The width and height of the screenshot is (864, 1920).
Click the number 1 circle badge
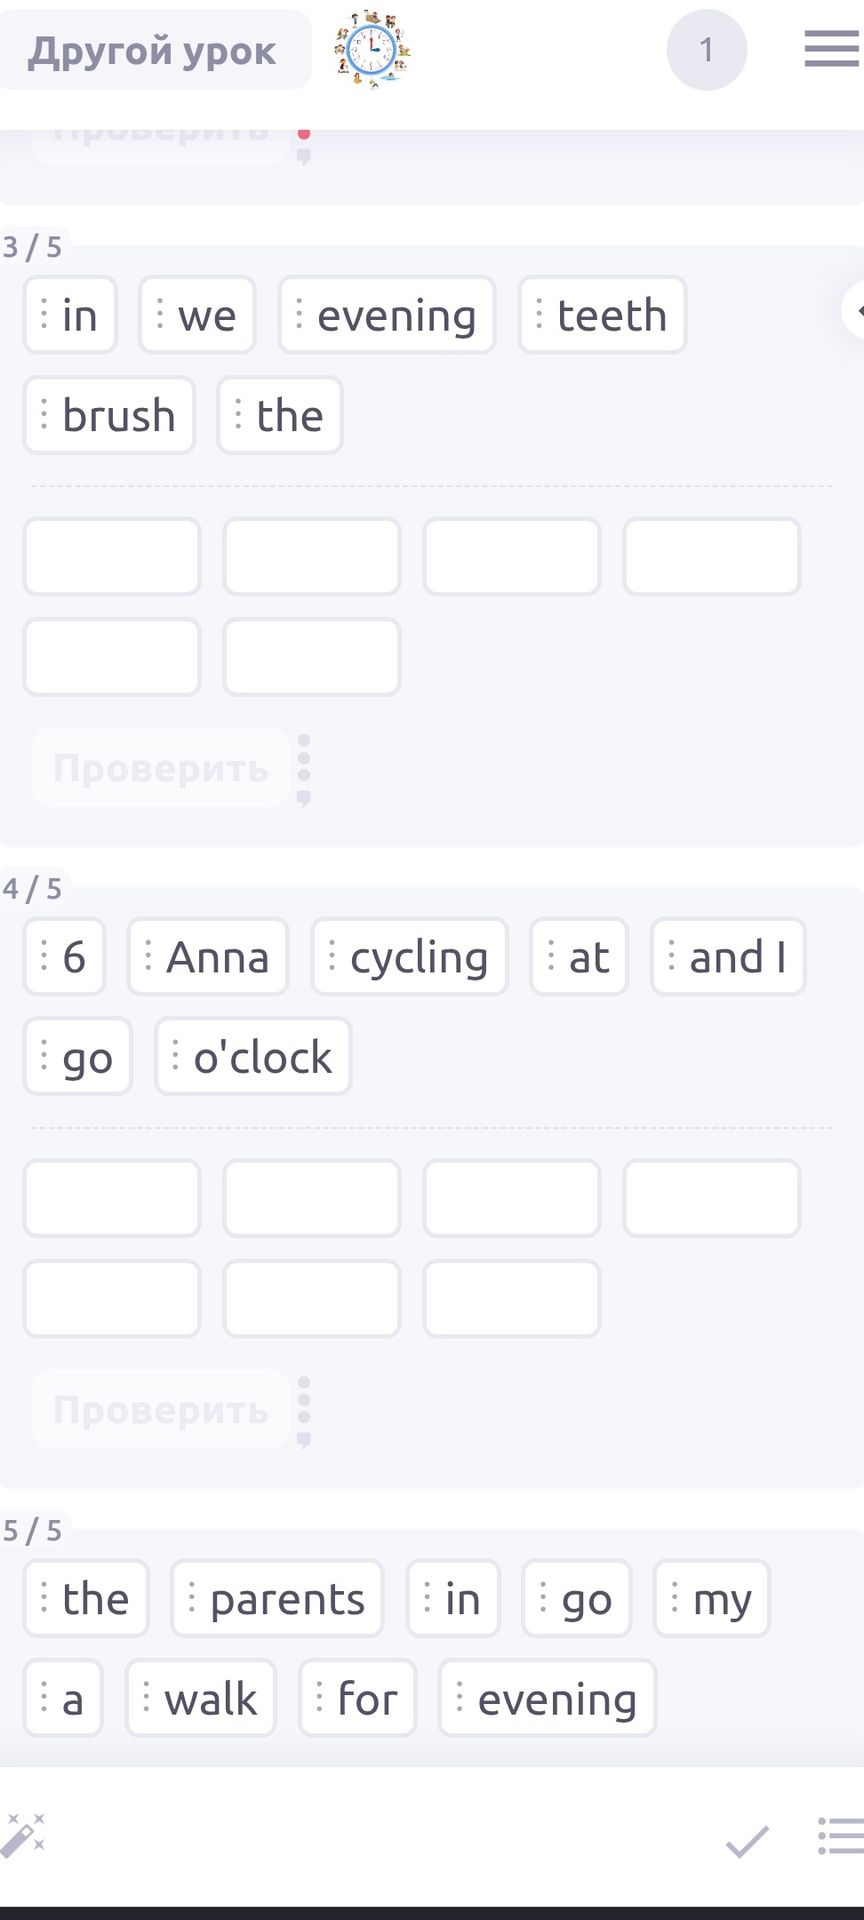(x=707, y=50)
